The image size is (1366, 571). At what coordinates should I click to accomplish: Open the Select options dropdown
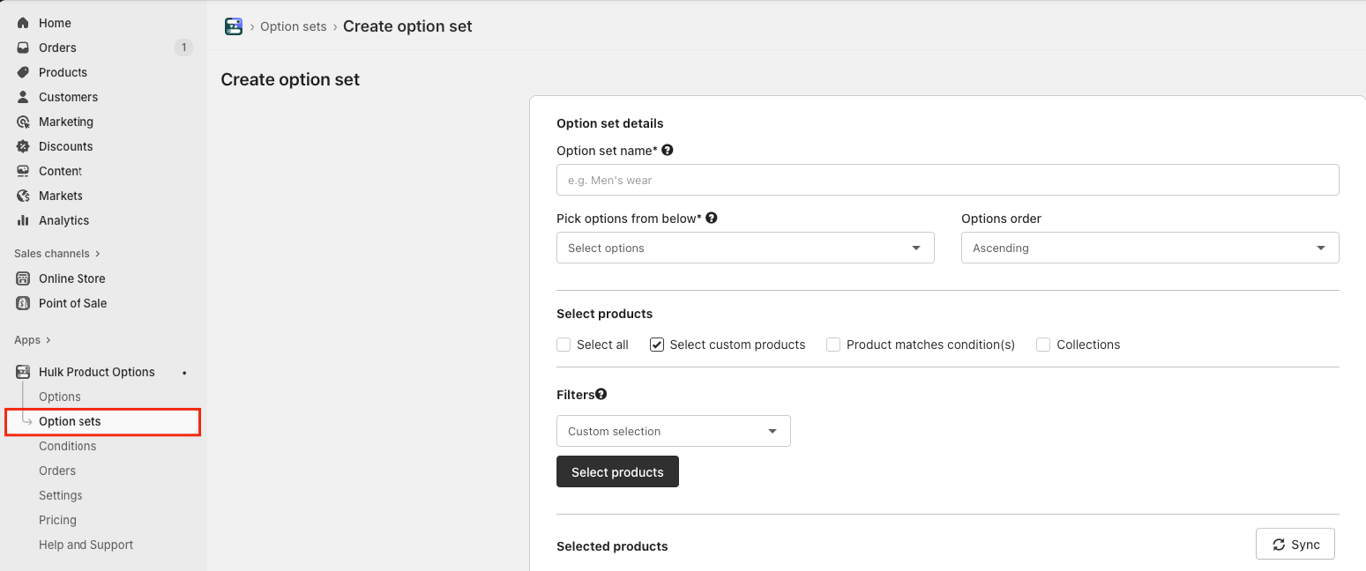point(745,248)
